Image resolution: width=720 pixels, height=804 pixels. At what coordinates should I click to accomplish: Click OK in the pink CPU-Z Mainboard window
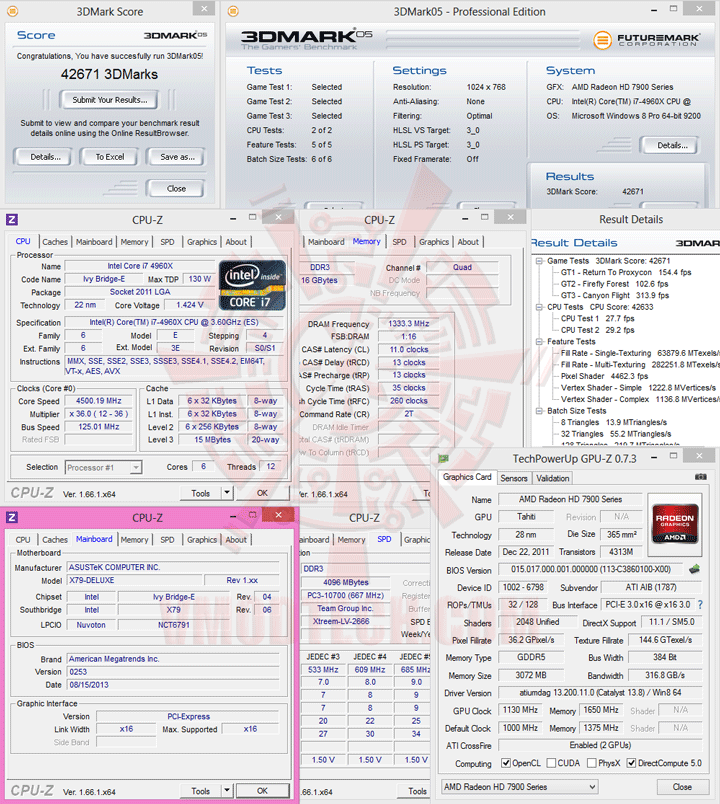[x=262, y=791]
